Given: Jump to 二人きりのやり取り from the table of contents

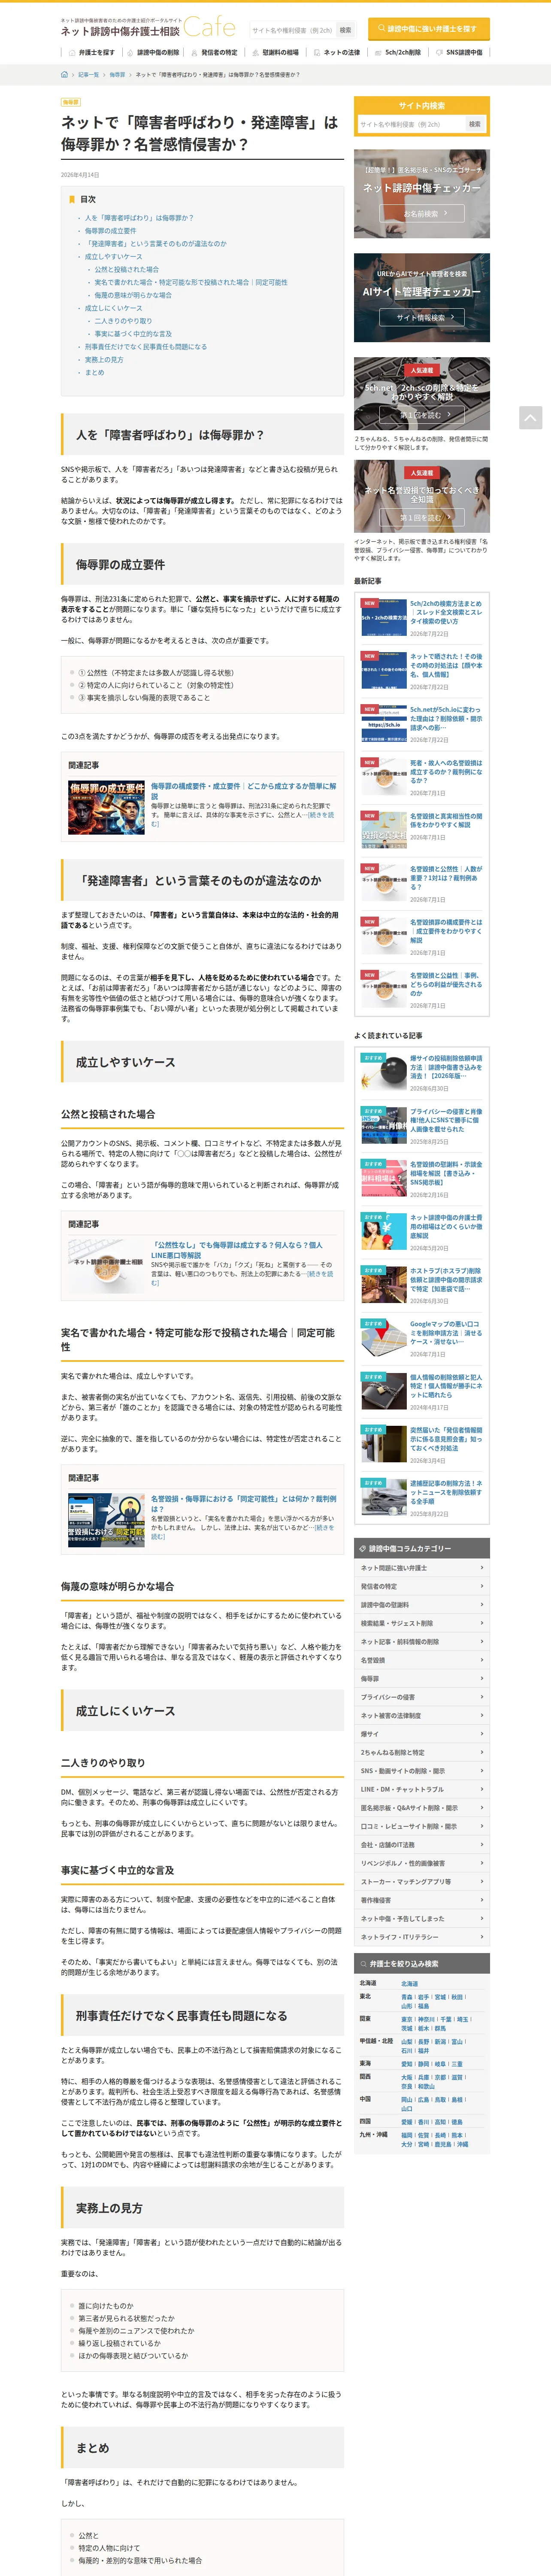Looking at the screenshot, I should 123,321.
